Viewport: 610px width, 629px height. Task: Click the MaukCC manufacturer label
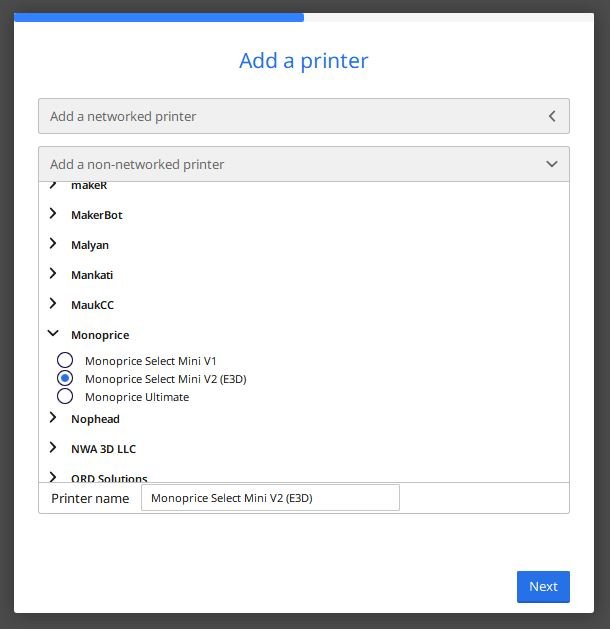[x=92, y=305]
